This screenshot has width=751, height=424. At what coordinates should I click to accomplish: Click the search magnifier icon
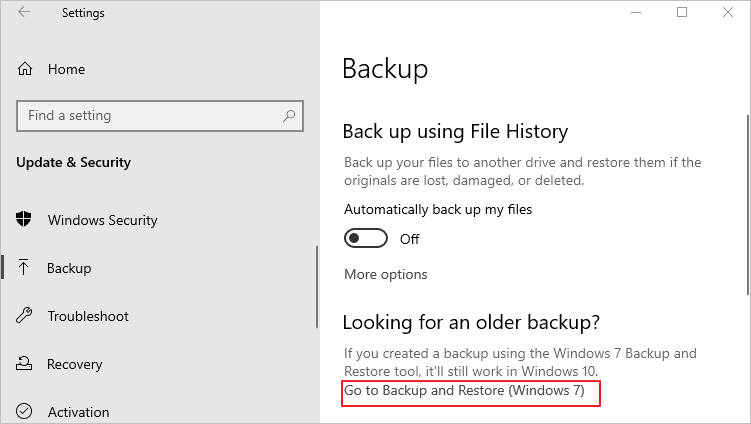click(x=289, y=116)
